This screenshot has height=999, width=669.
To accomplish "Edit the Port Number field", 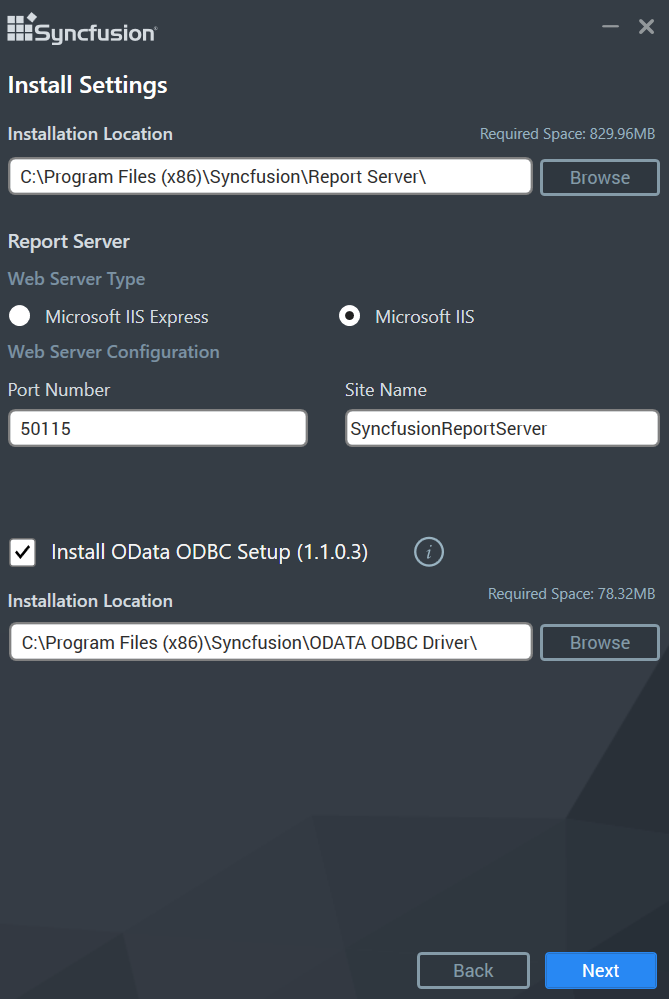I will point(158,428).
